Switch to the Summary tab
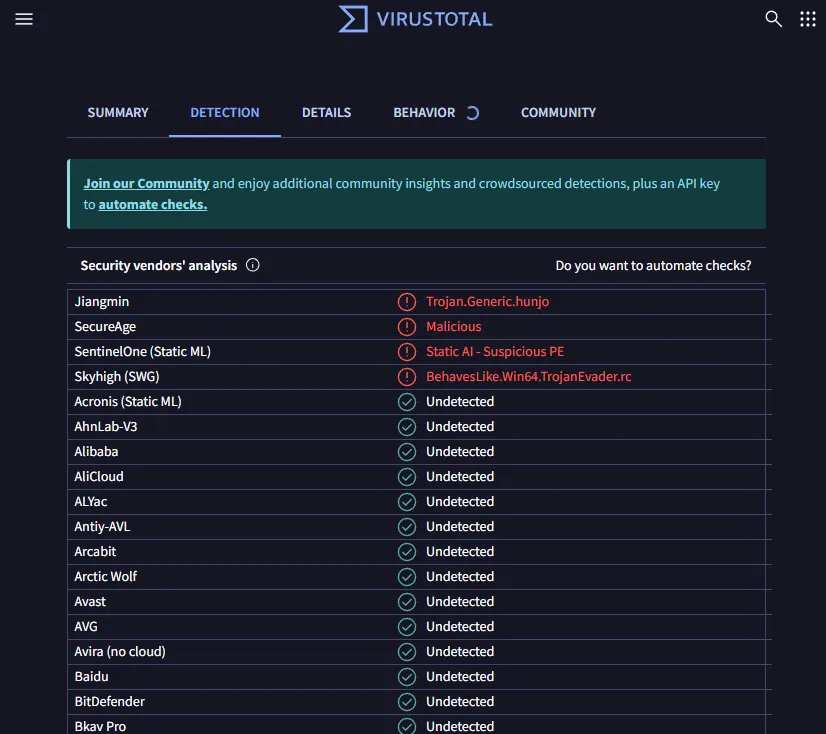Screen dimensions: 826x734 (118, 113)
